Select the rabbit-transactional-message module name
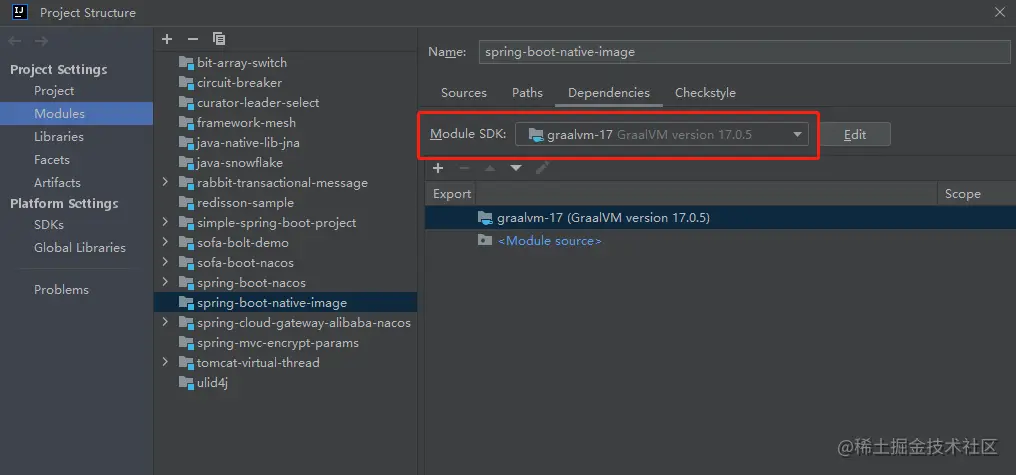Viewport: 1016px width, 475px height. (283, 183)
